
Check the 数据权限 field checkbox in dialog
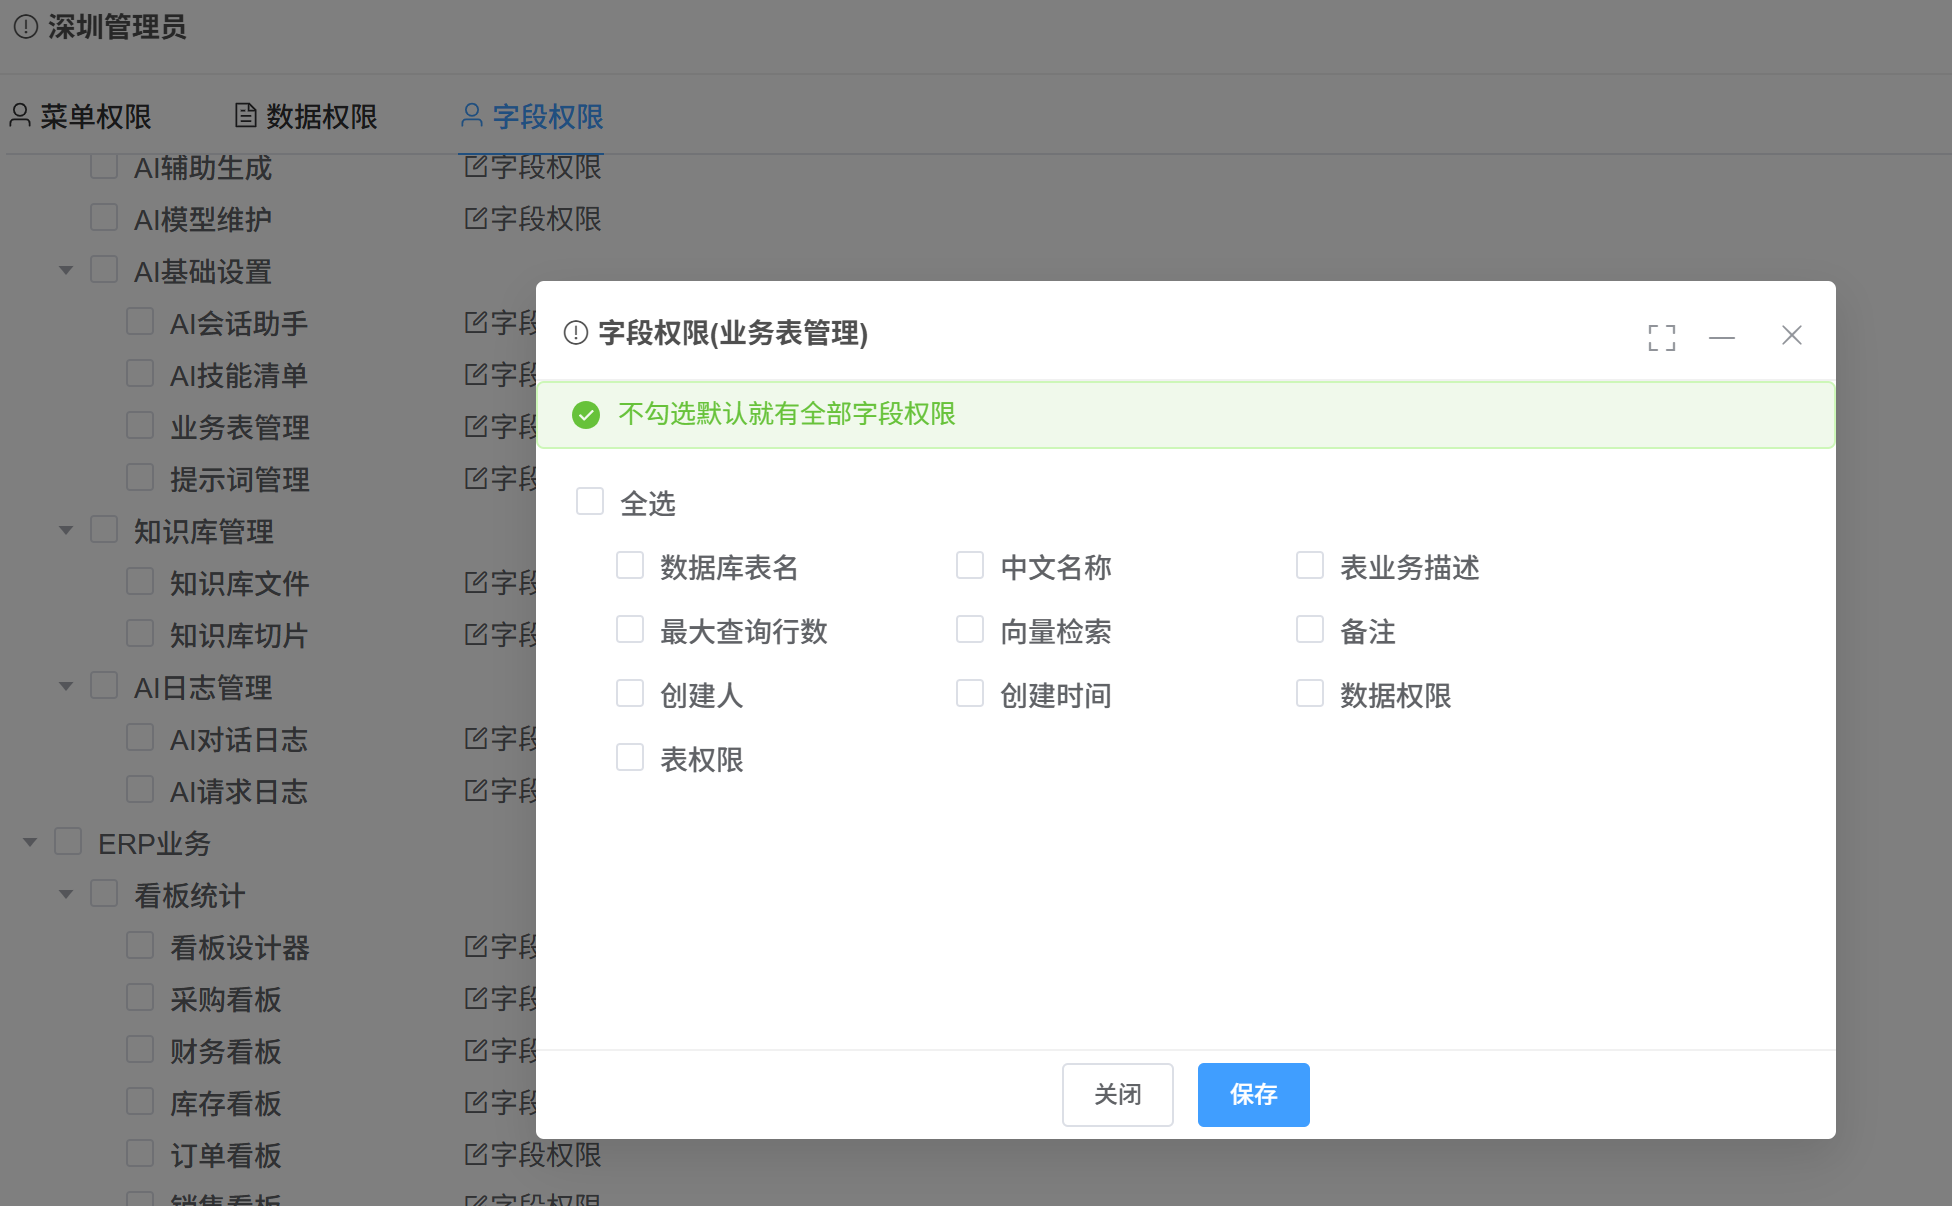[x=1310, y=693]
